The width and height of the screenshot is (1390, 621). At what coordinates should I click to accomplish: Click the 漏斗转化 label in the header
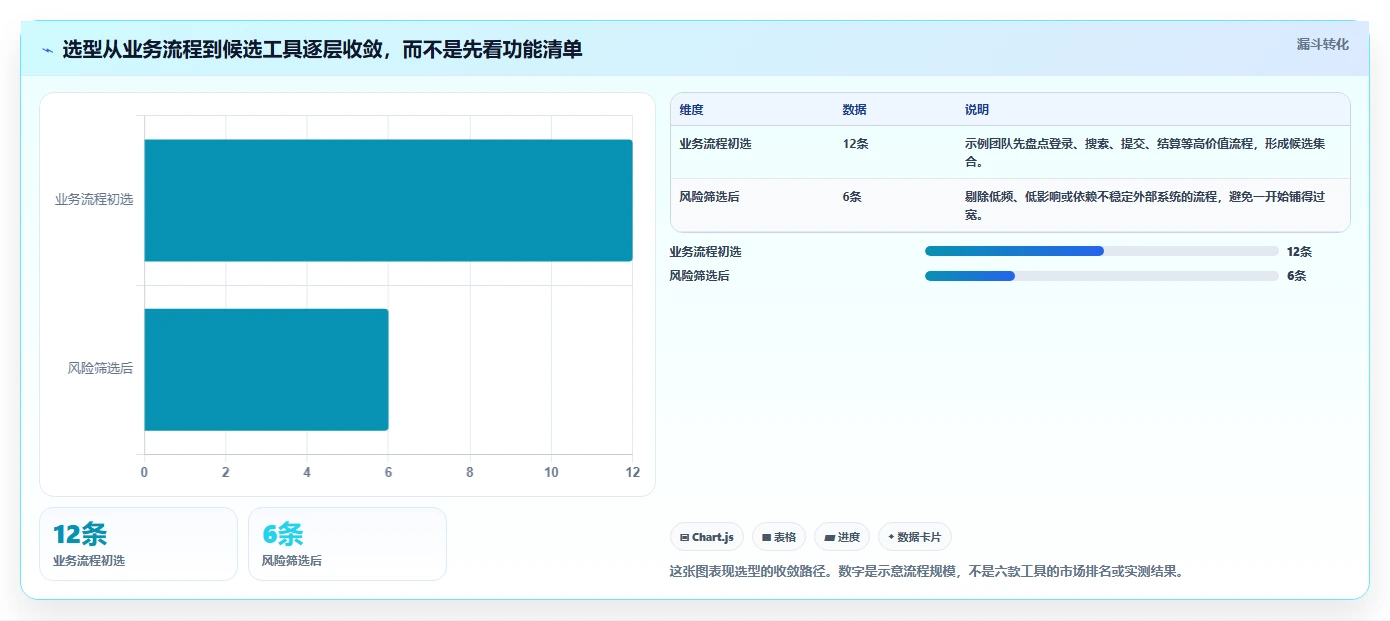pyautogui.click(x=1322, y=44)
